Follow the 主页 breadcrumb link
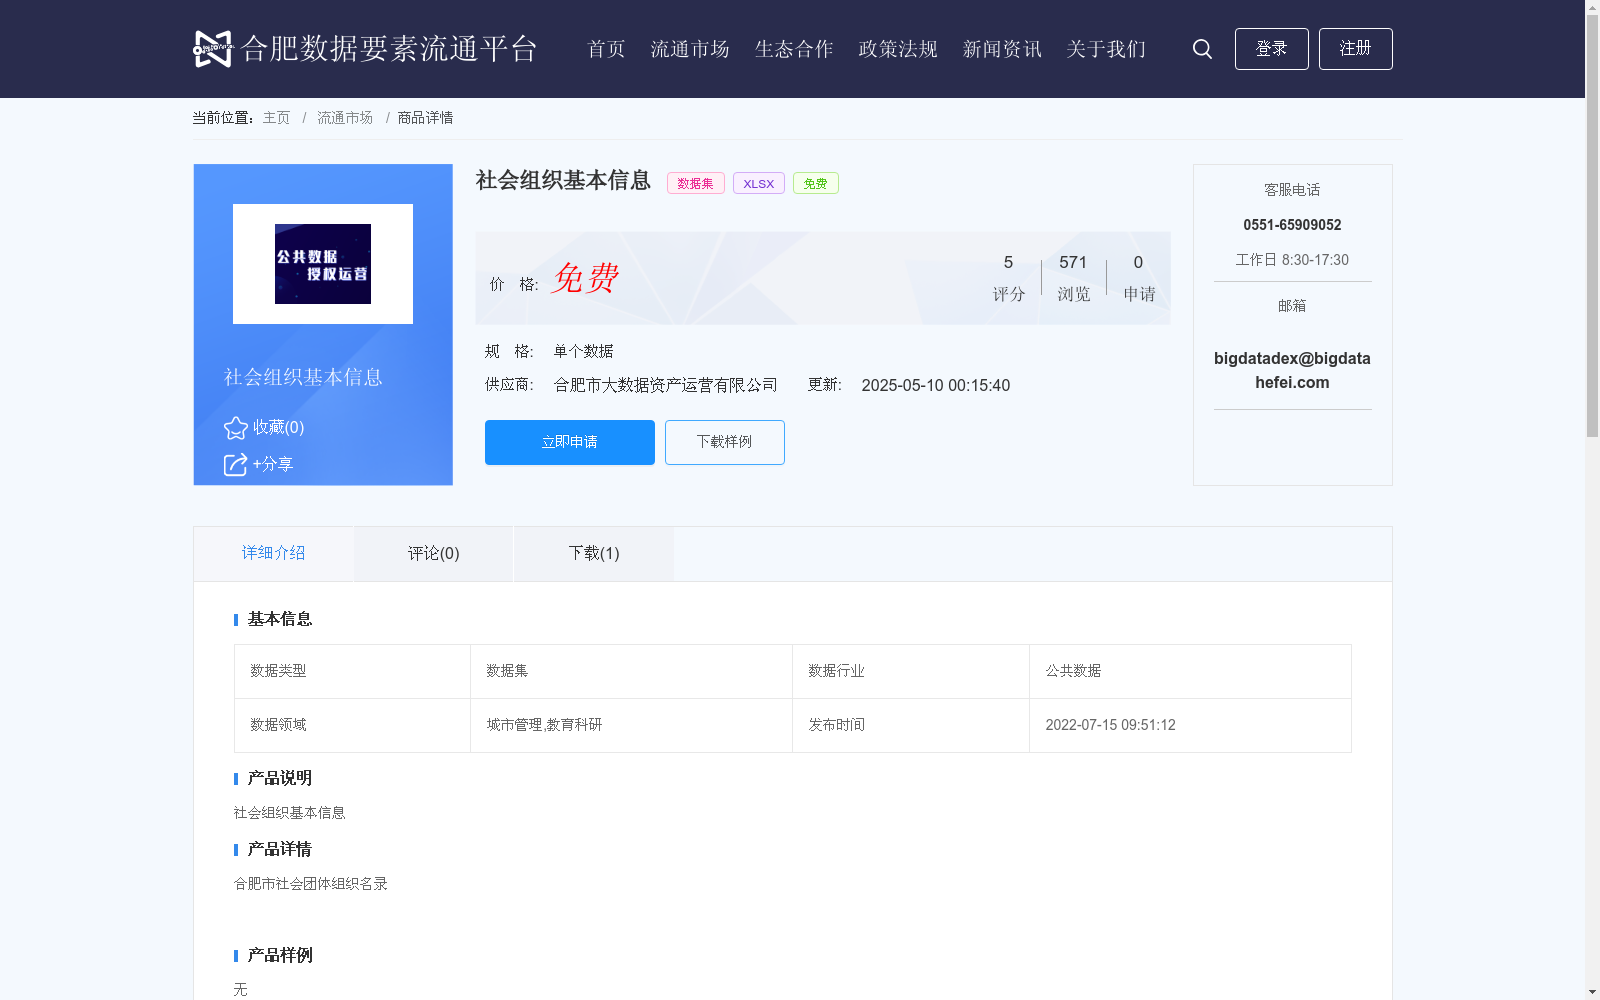The image size is (1600, 1000). 276,118
